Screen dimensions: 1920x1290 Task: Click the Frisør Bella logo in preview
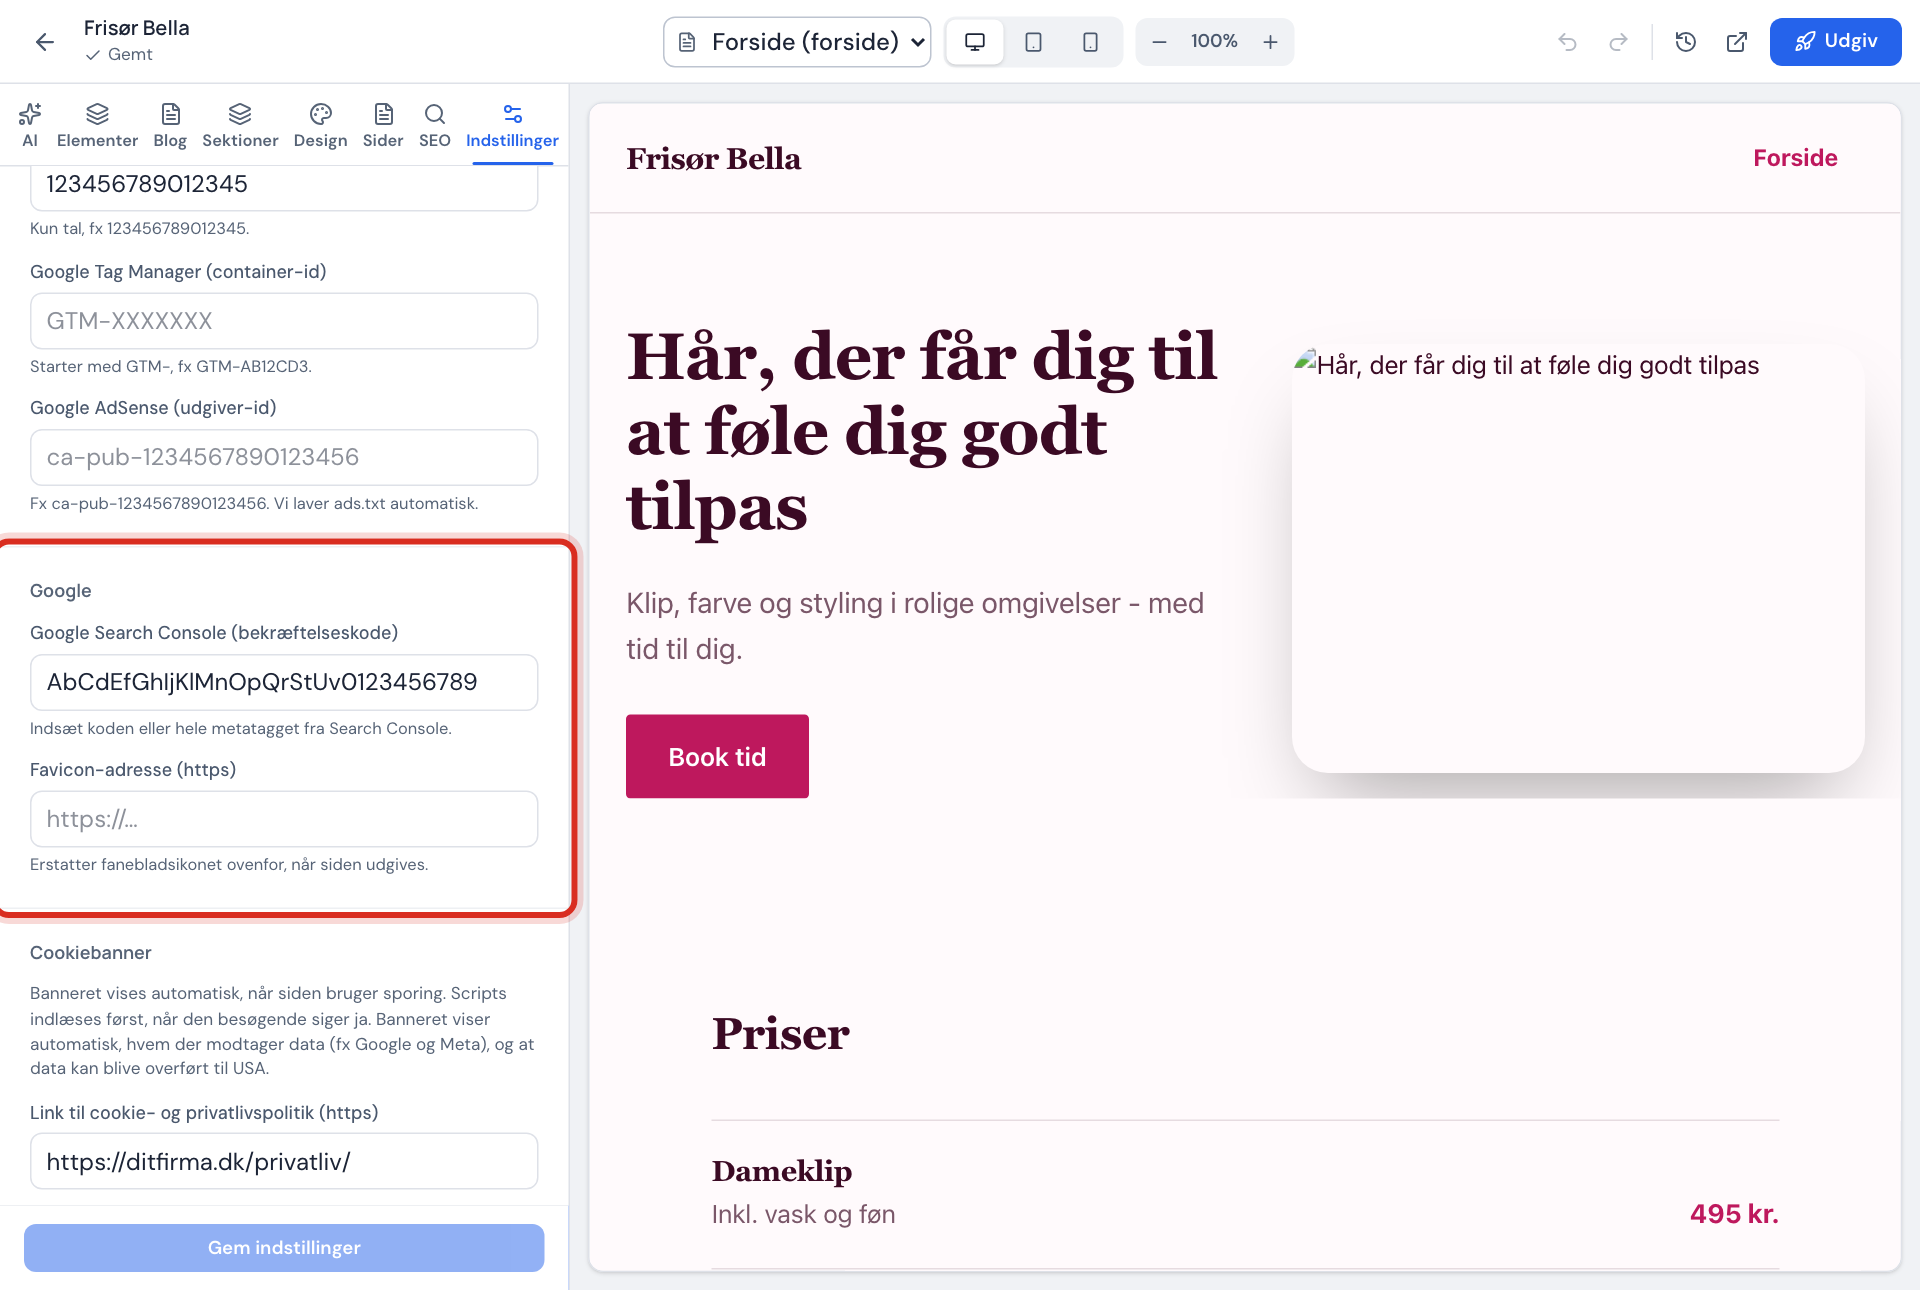[713, 158]
